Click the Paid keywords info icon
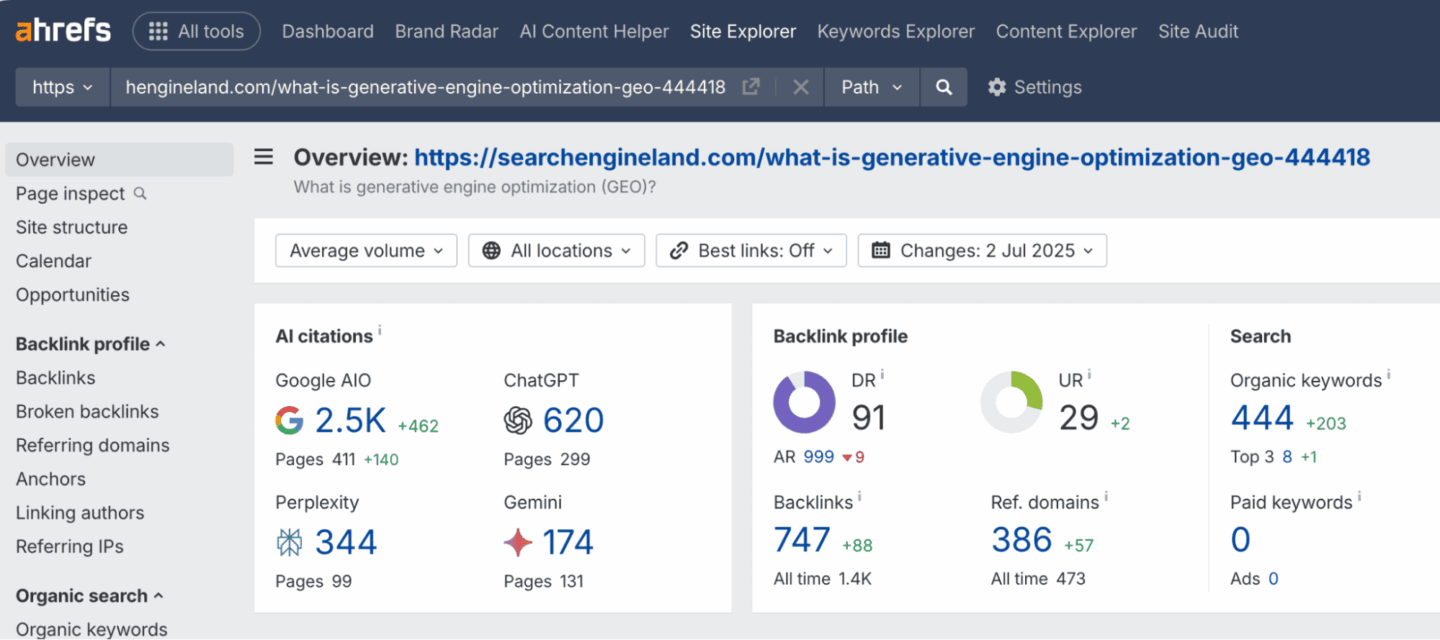Screen dimensions: 1440x640 click(1360, 497)
